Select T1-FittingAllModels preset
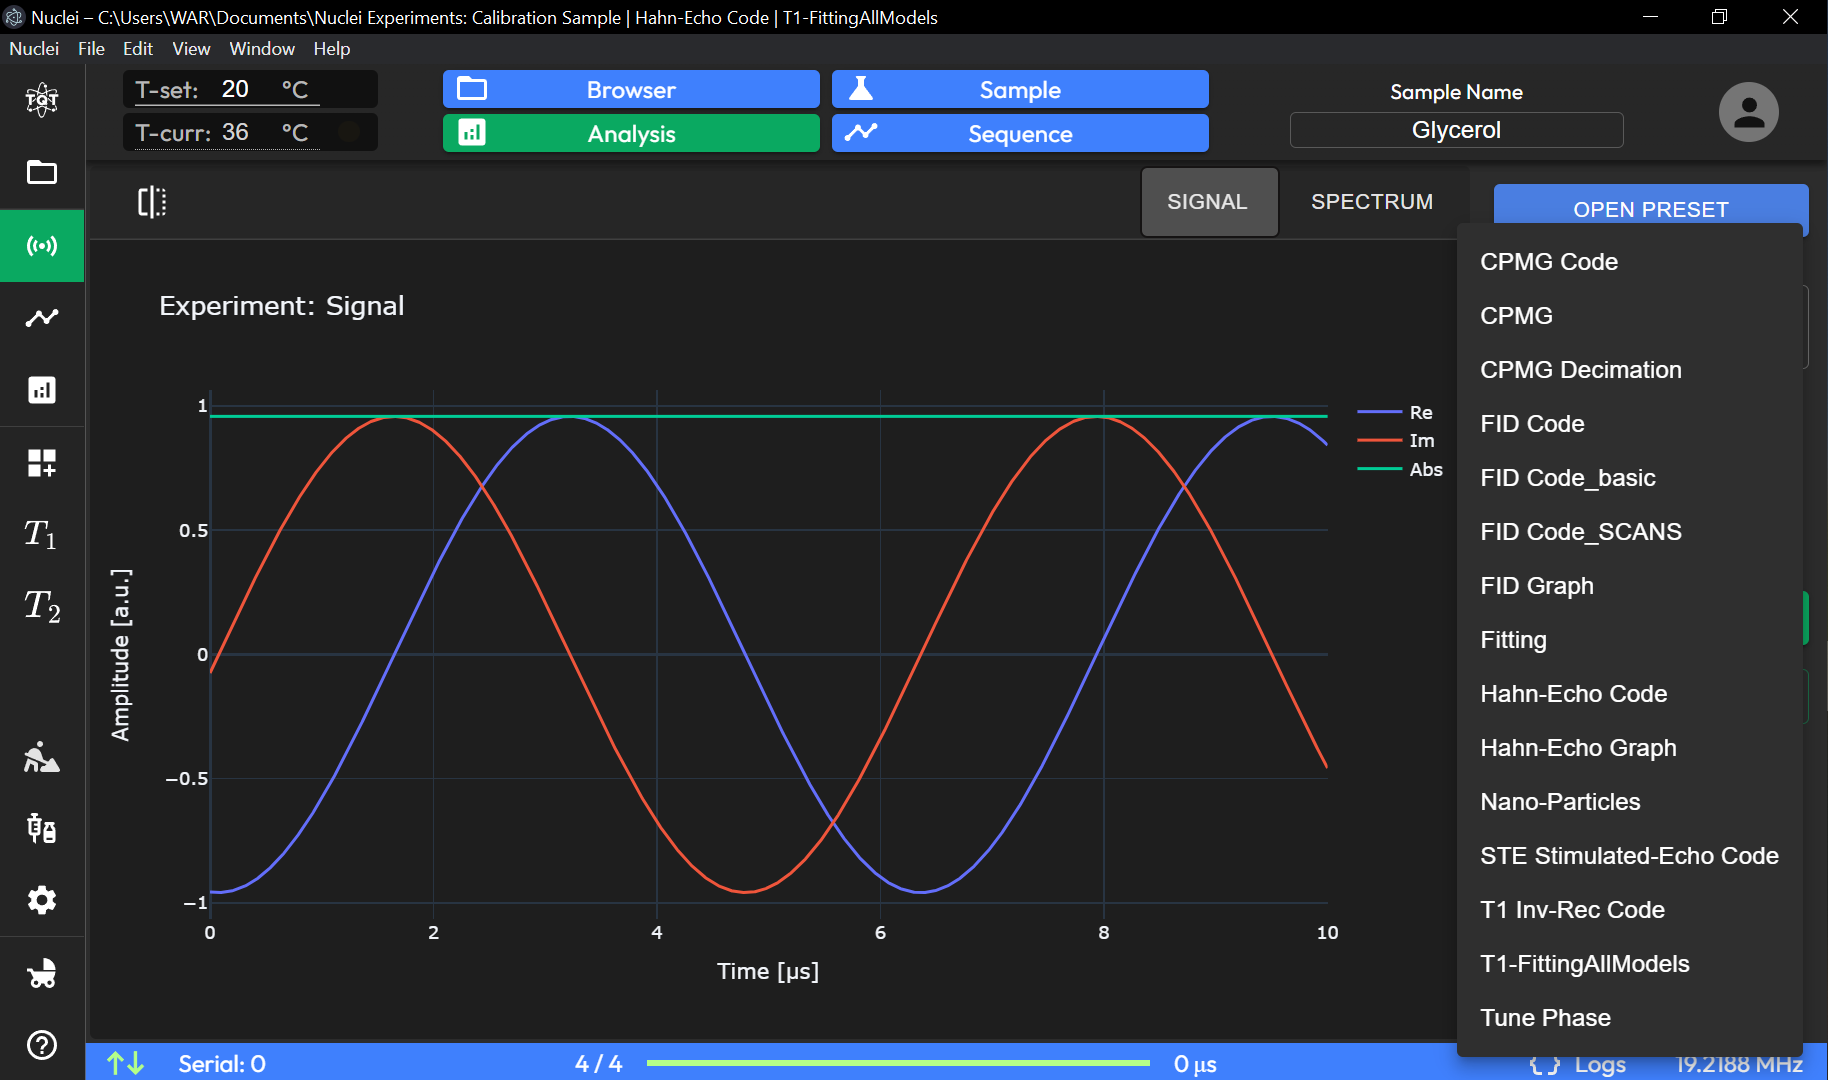Viewport: 1828px width, 1080px height. 1630,964
